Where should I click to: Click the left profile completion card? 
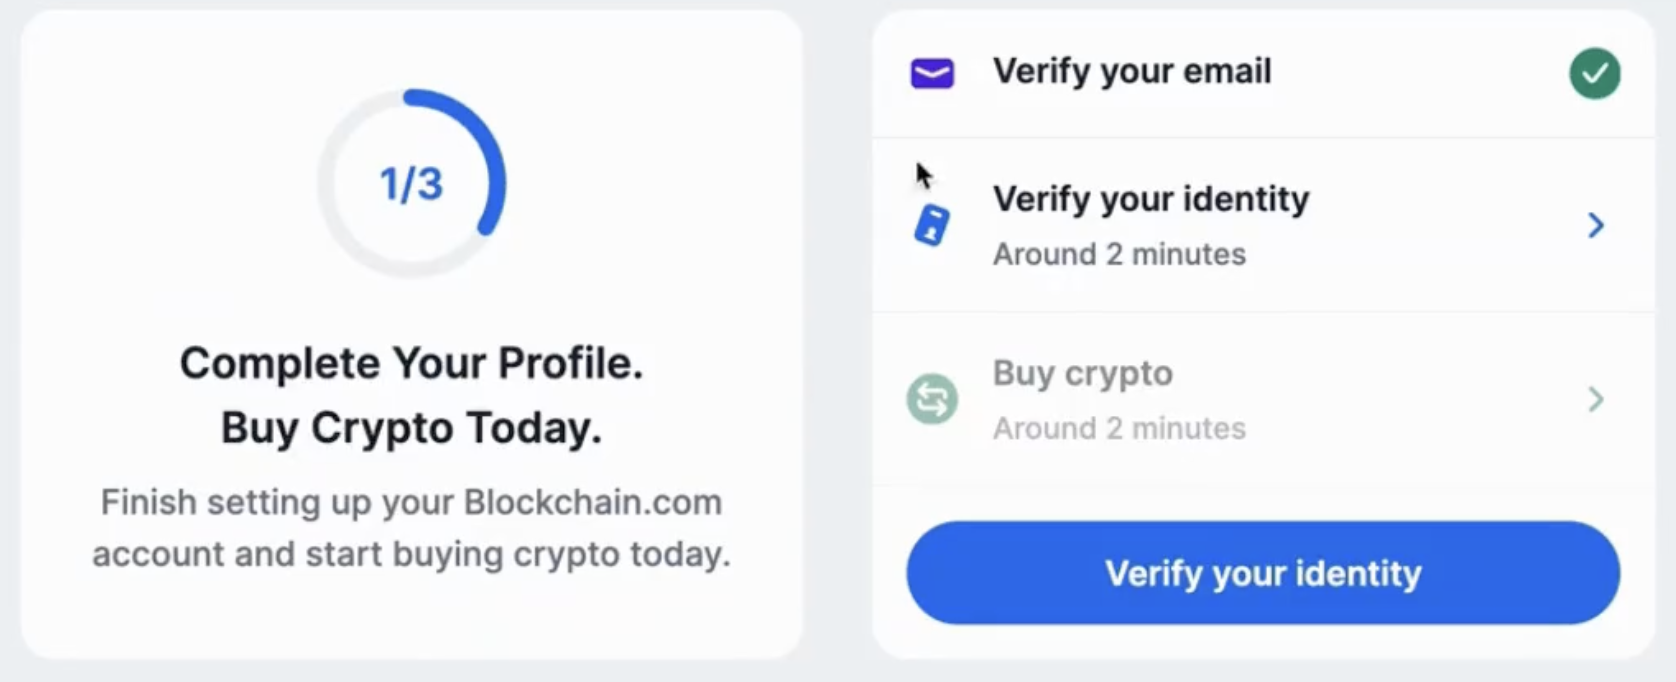pyautogui.click(x=411, y=330)
